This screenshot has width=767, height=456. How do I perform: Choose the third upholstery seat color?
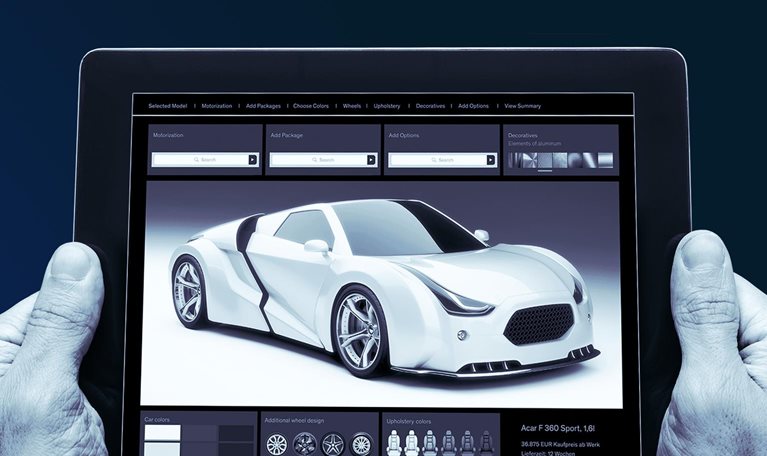click(430, 443)
